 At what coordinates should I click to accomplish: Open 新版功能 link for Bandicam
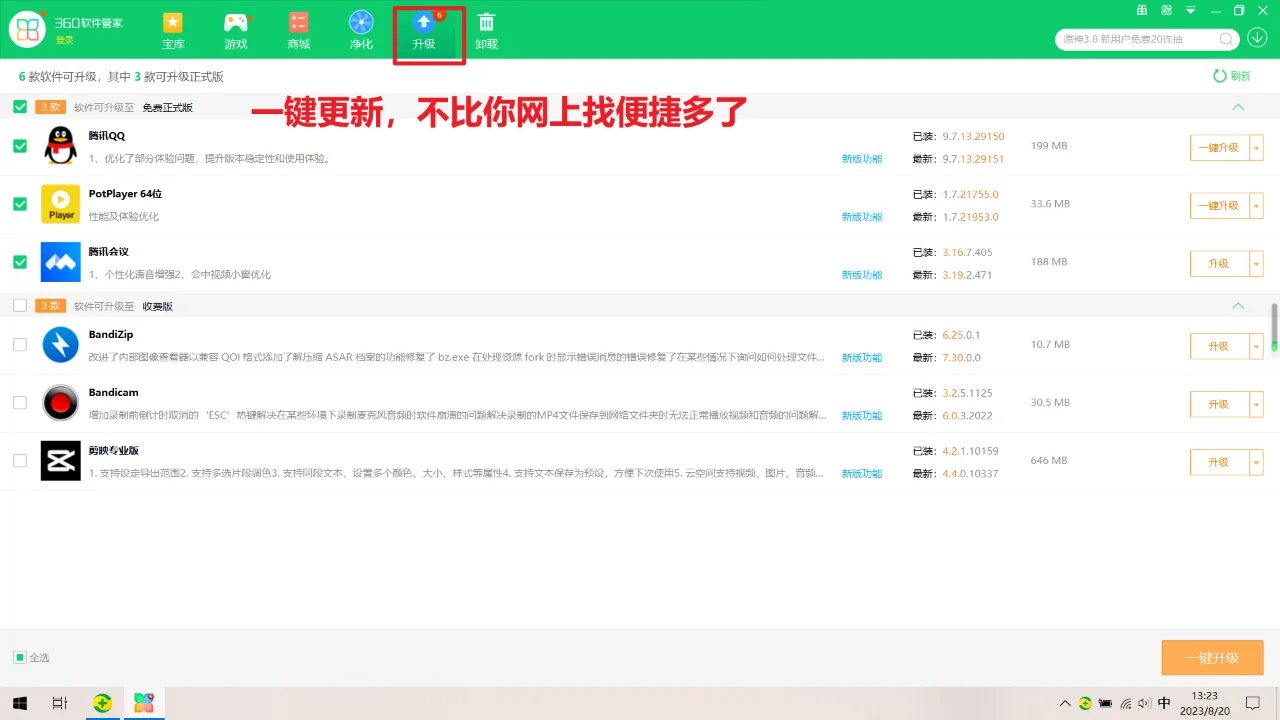click(862, 416)
